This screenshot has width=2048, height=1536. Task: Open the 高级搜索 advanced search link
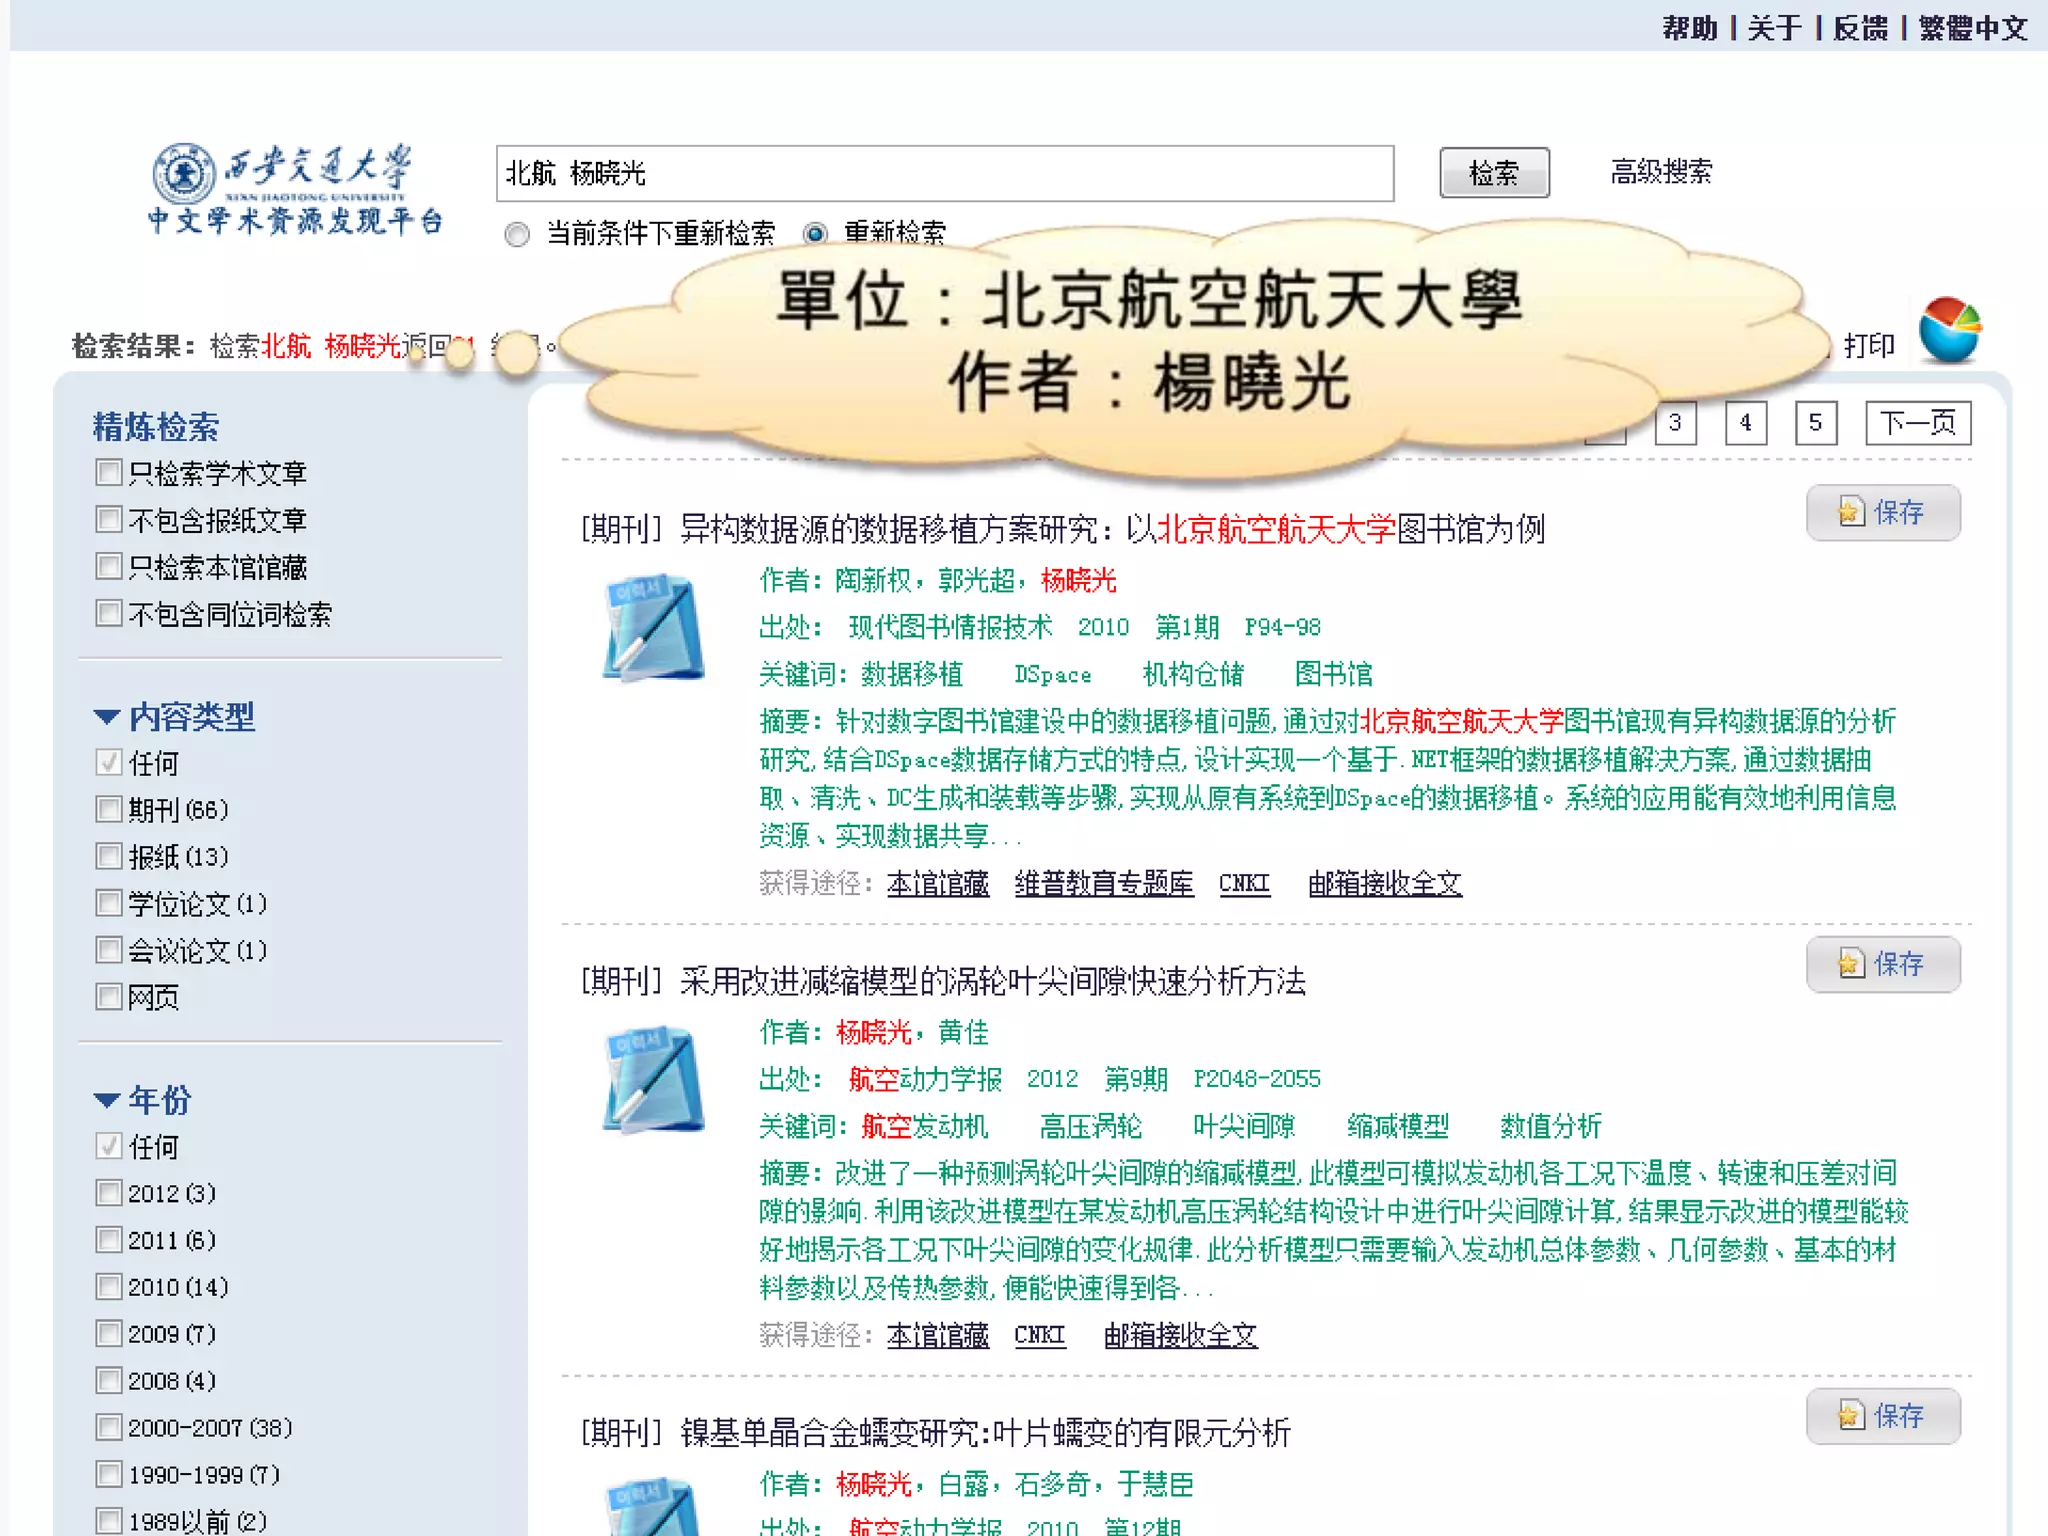point(1660,172)
